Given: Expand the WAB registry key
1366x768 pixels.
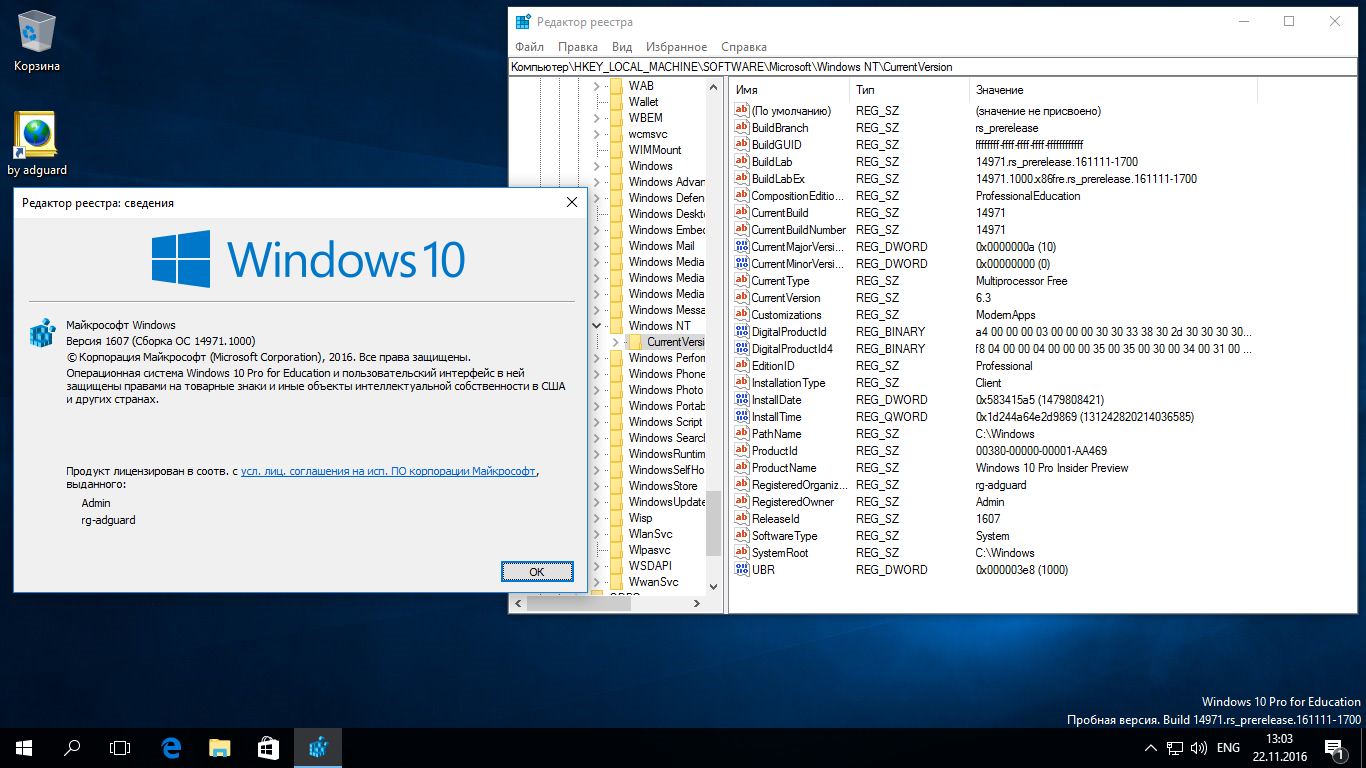Looking at the screenshot, I should [597, 86].
